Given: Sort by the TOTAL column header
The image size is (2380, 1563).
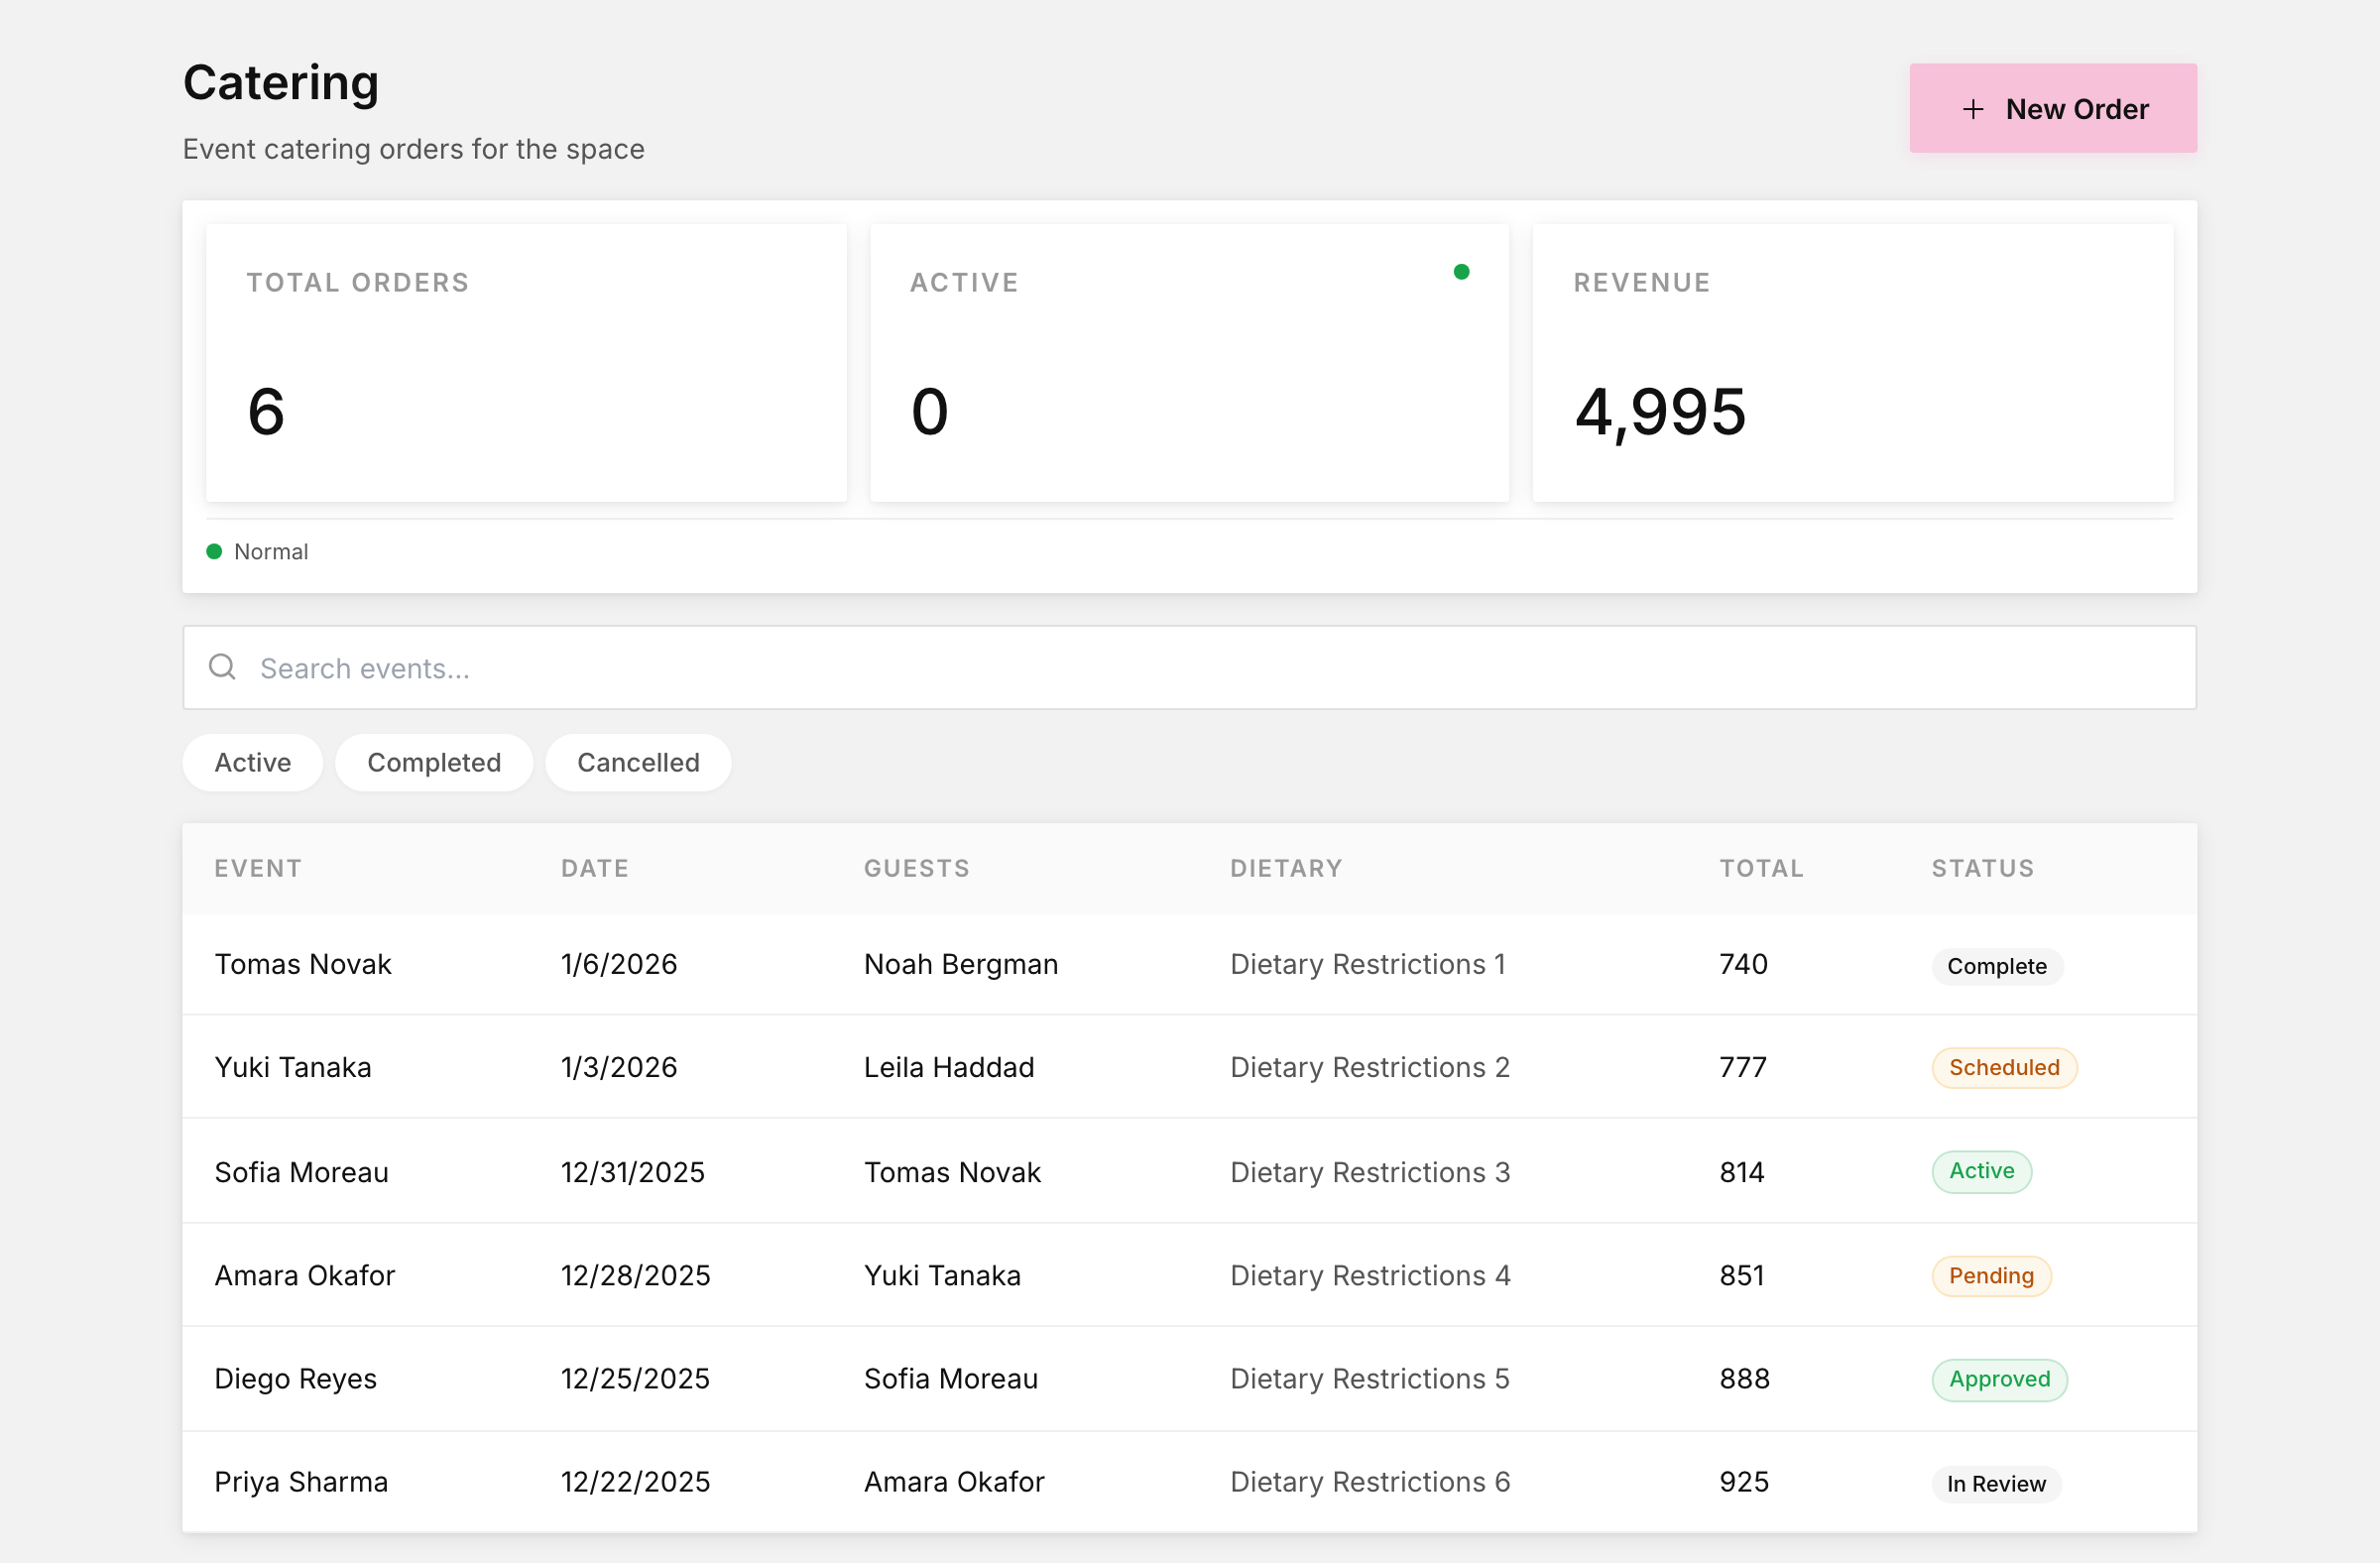Looking at the screenshot, I should [x=1761, y=868].
